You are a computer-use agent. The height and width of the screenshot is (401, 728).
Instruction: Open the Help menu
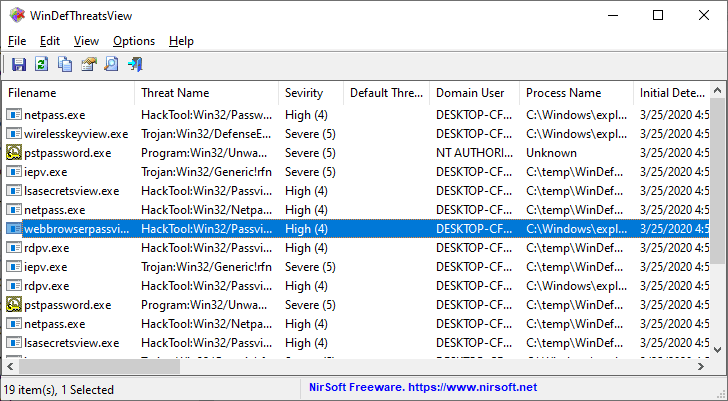[181, 41]
